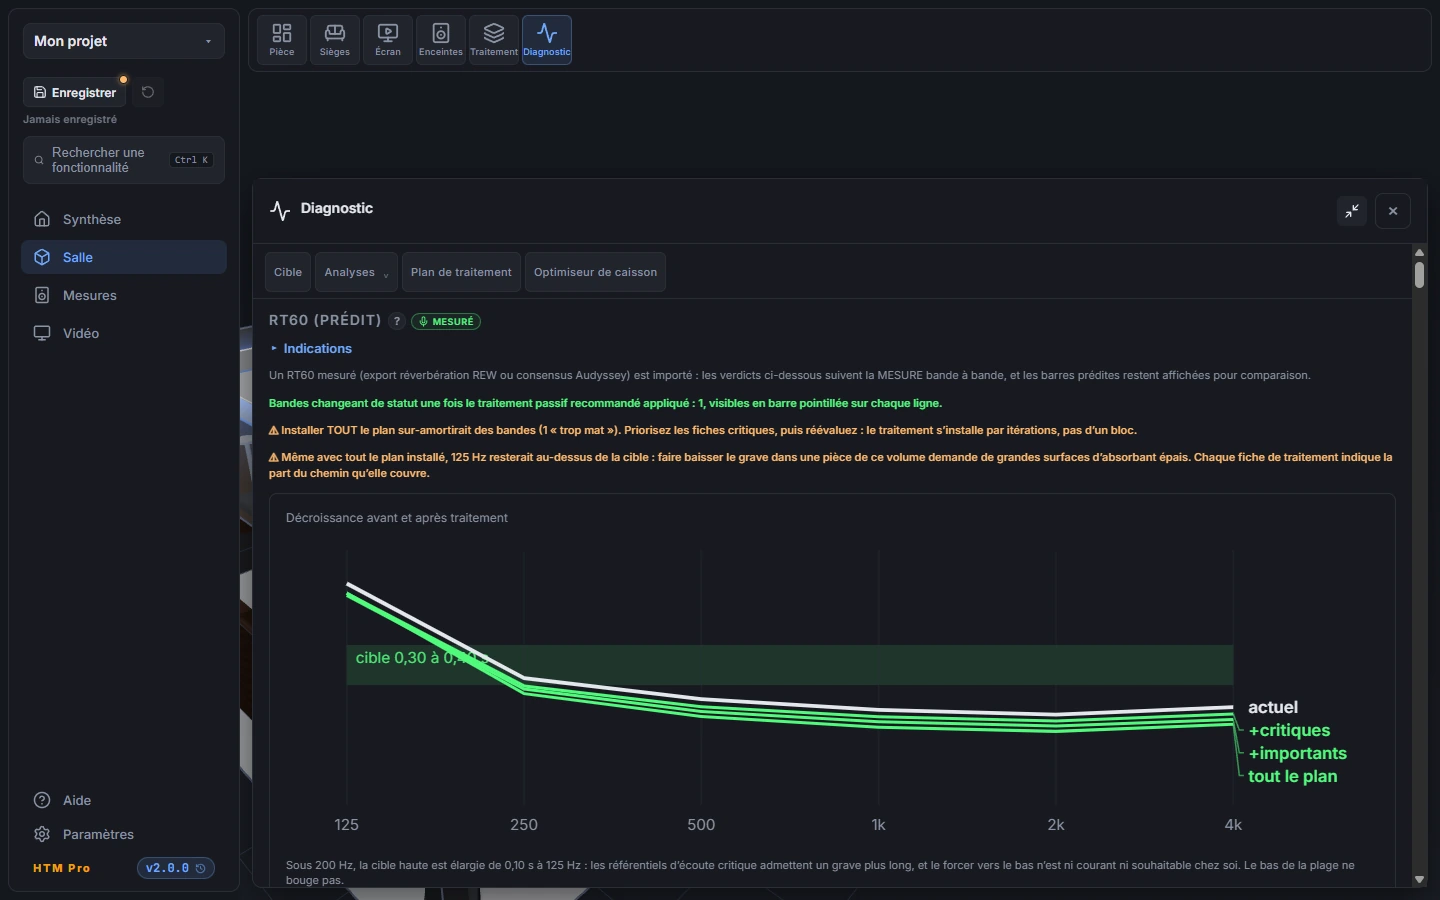Select the Diagnostic toolbar icon
The width and height of the screenshot is (1440, 900).
(547, 40)
